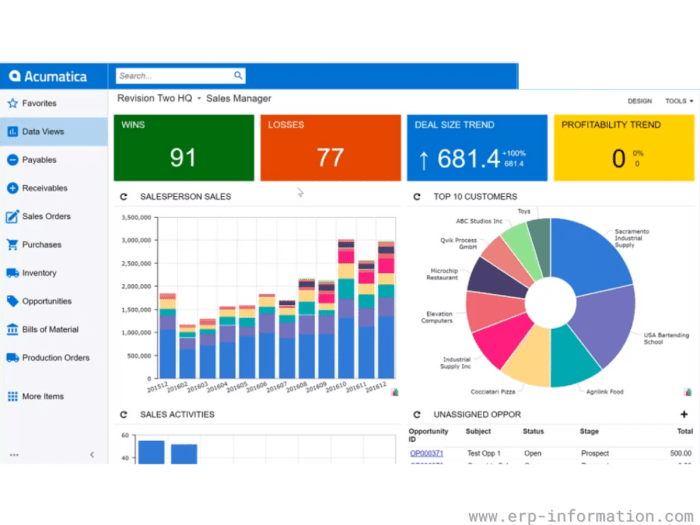Click the Payables sidebar icon

[x=13, y=160]
